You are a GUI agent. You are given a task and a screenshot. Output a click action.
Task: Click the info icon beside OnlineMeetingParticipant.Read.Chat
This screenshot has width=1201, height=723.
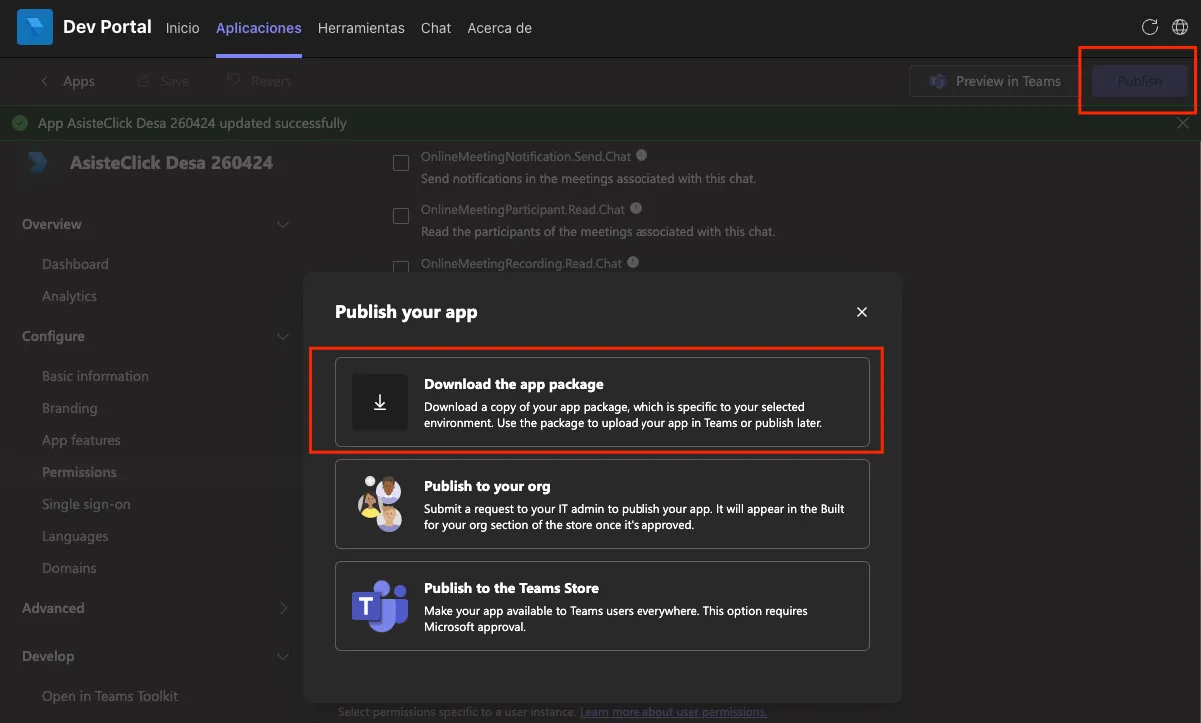[635, 209]
